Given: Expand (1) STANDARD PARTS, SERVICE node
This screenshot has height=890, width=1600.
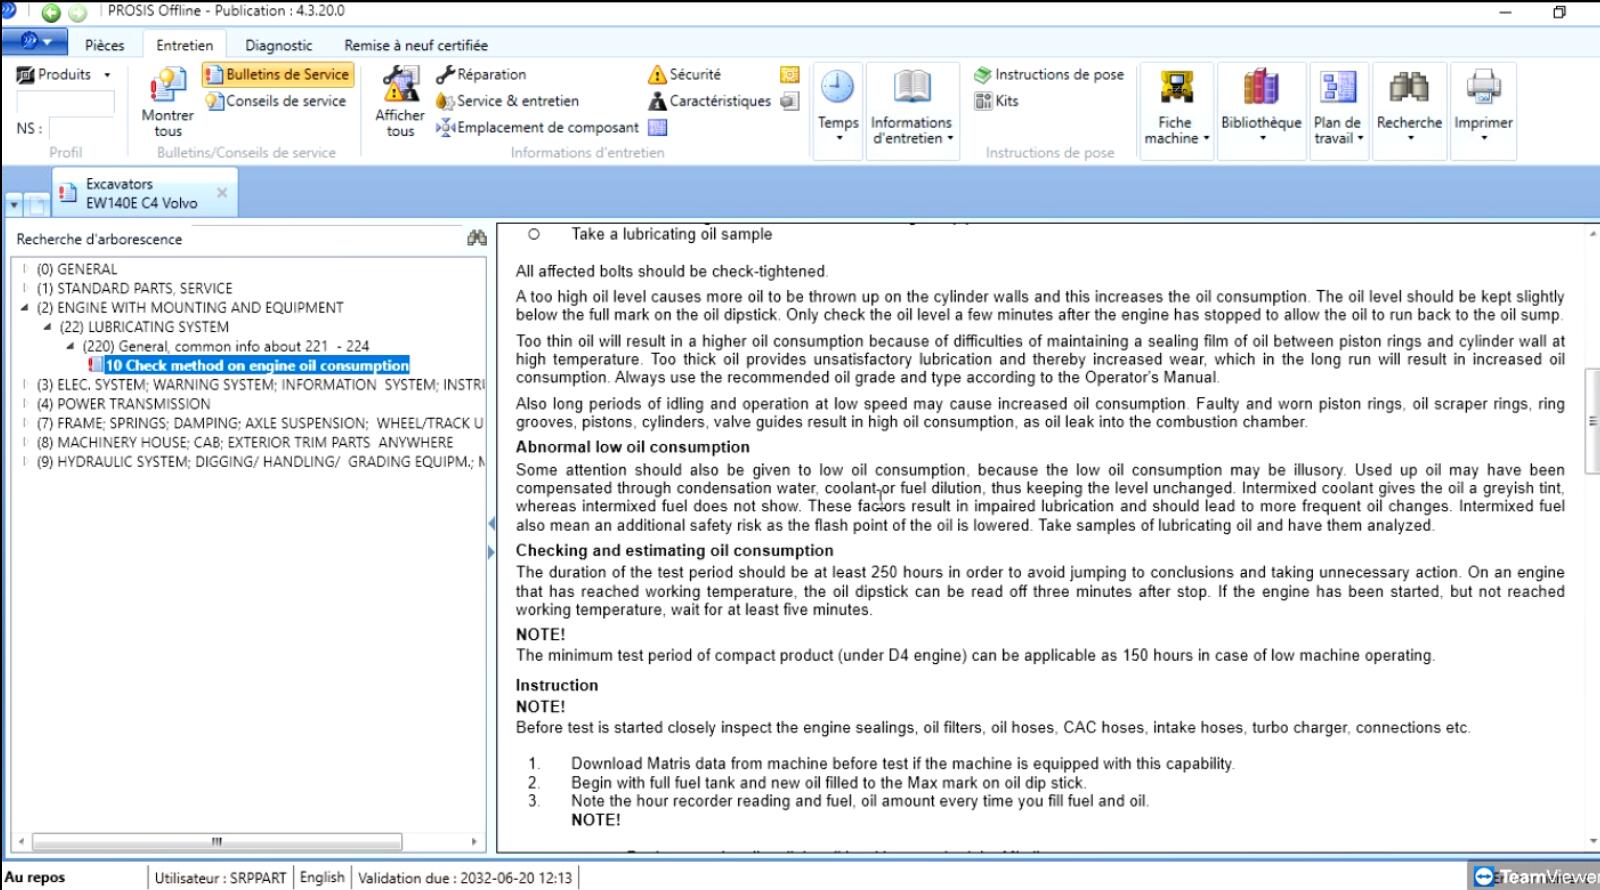Looking at the screenshot, I should coord(25,288).
